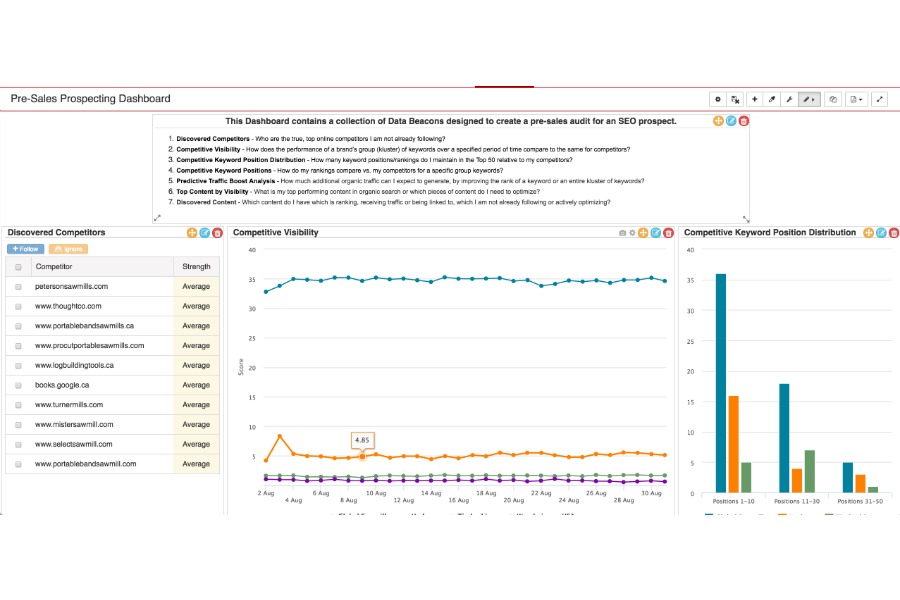Select the header checkbox in the Competitor table
Image resolution: width=900 pixels, height=600 pixels.
17,266
